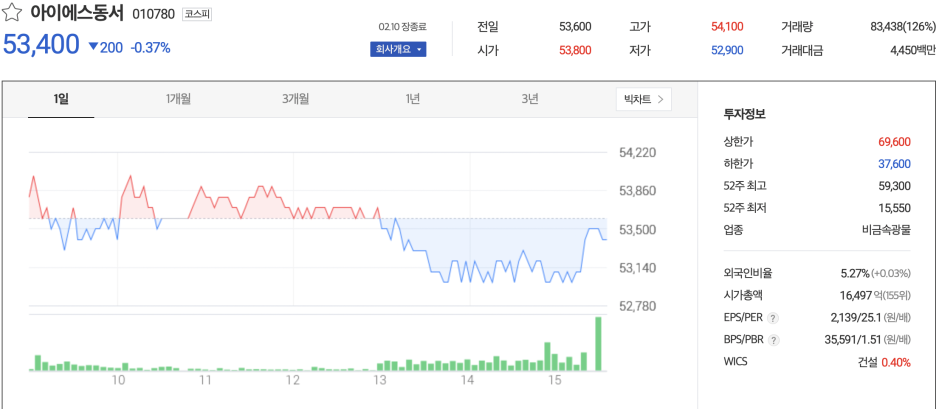Viewport: 936px width, 409px height.
Task: Switch to the 1개월 chart tab
Action: (178, 99)
